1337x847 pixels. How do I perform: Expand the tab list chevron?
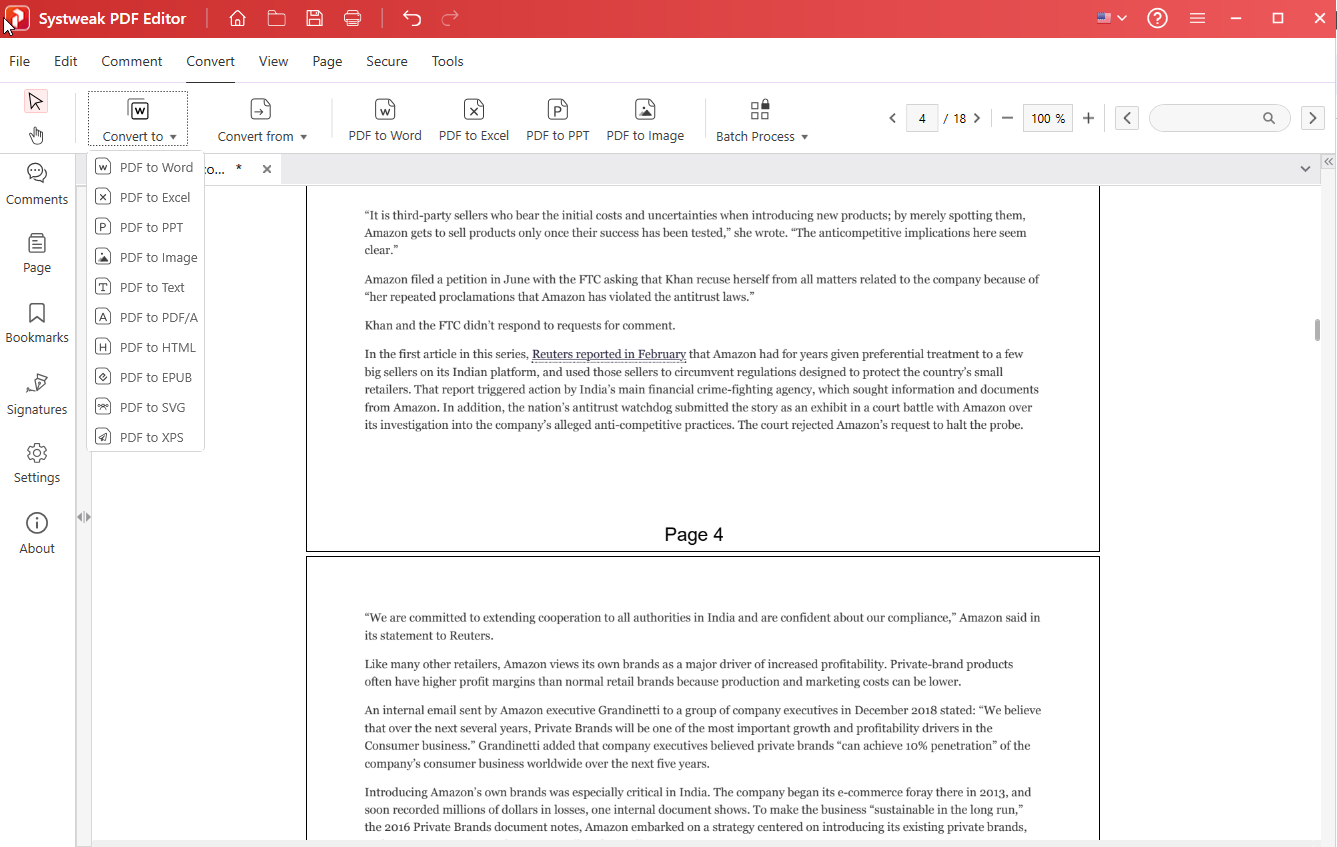(1305, 169)
